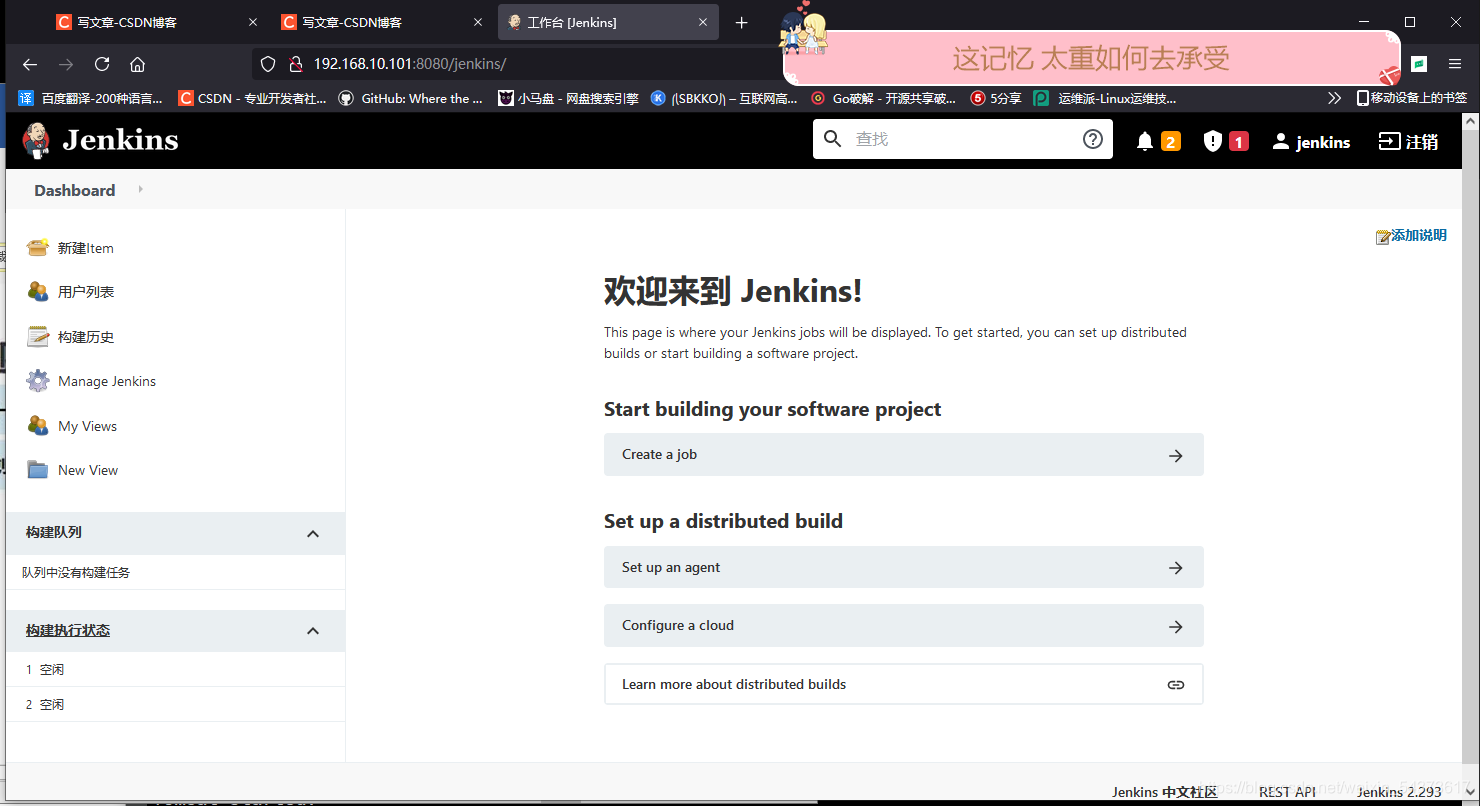Open 运维派-Linux bookmark
The height and width of the screenshot is (806, 1480).
(x=1106, y=98)
